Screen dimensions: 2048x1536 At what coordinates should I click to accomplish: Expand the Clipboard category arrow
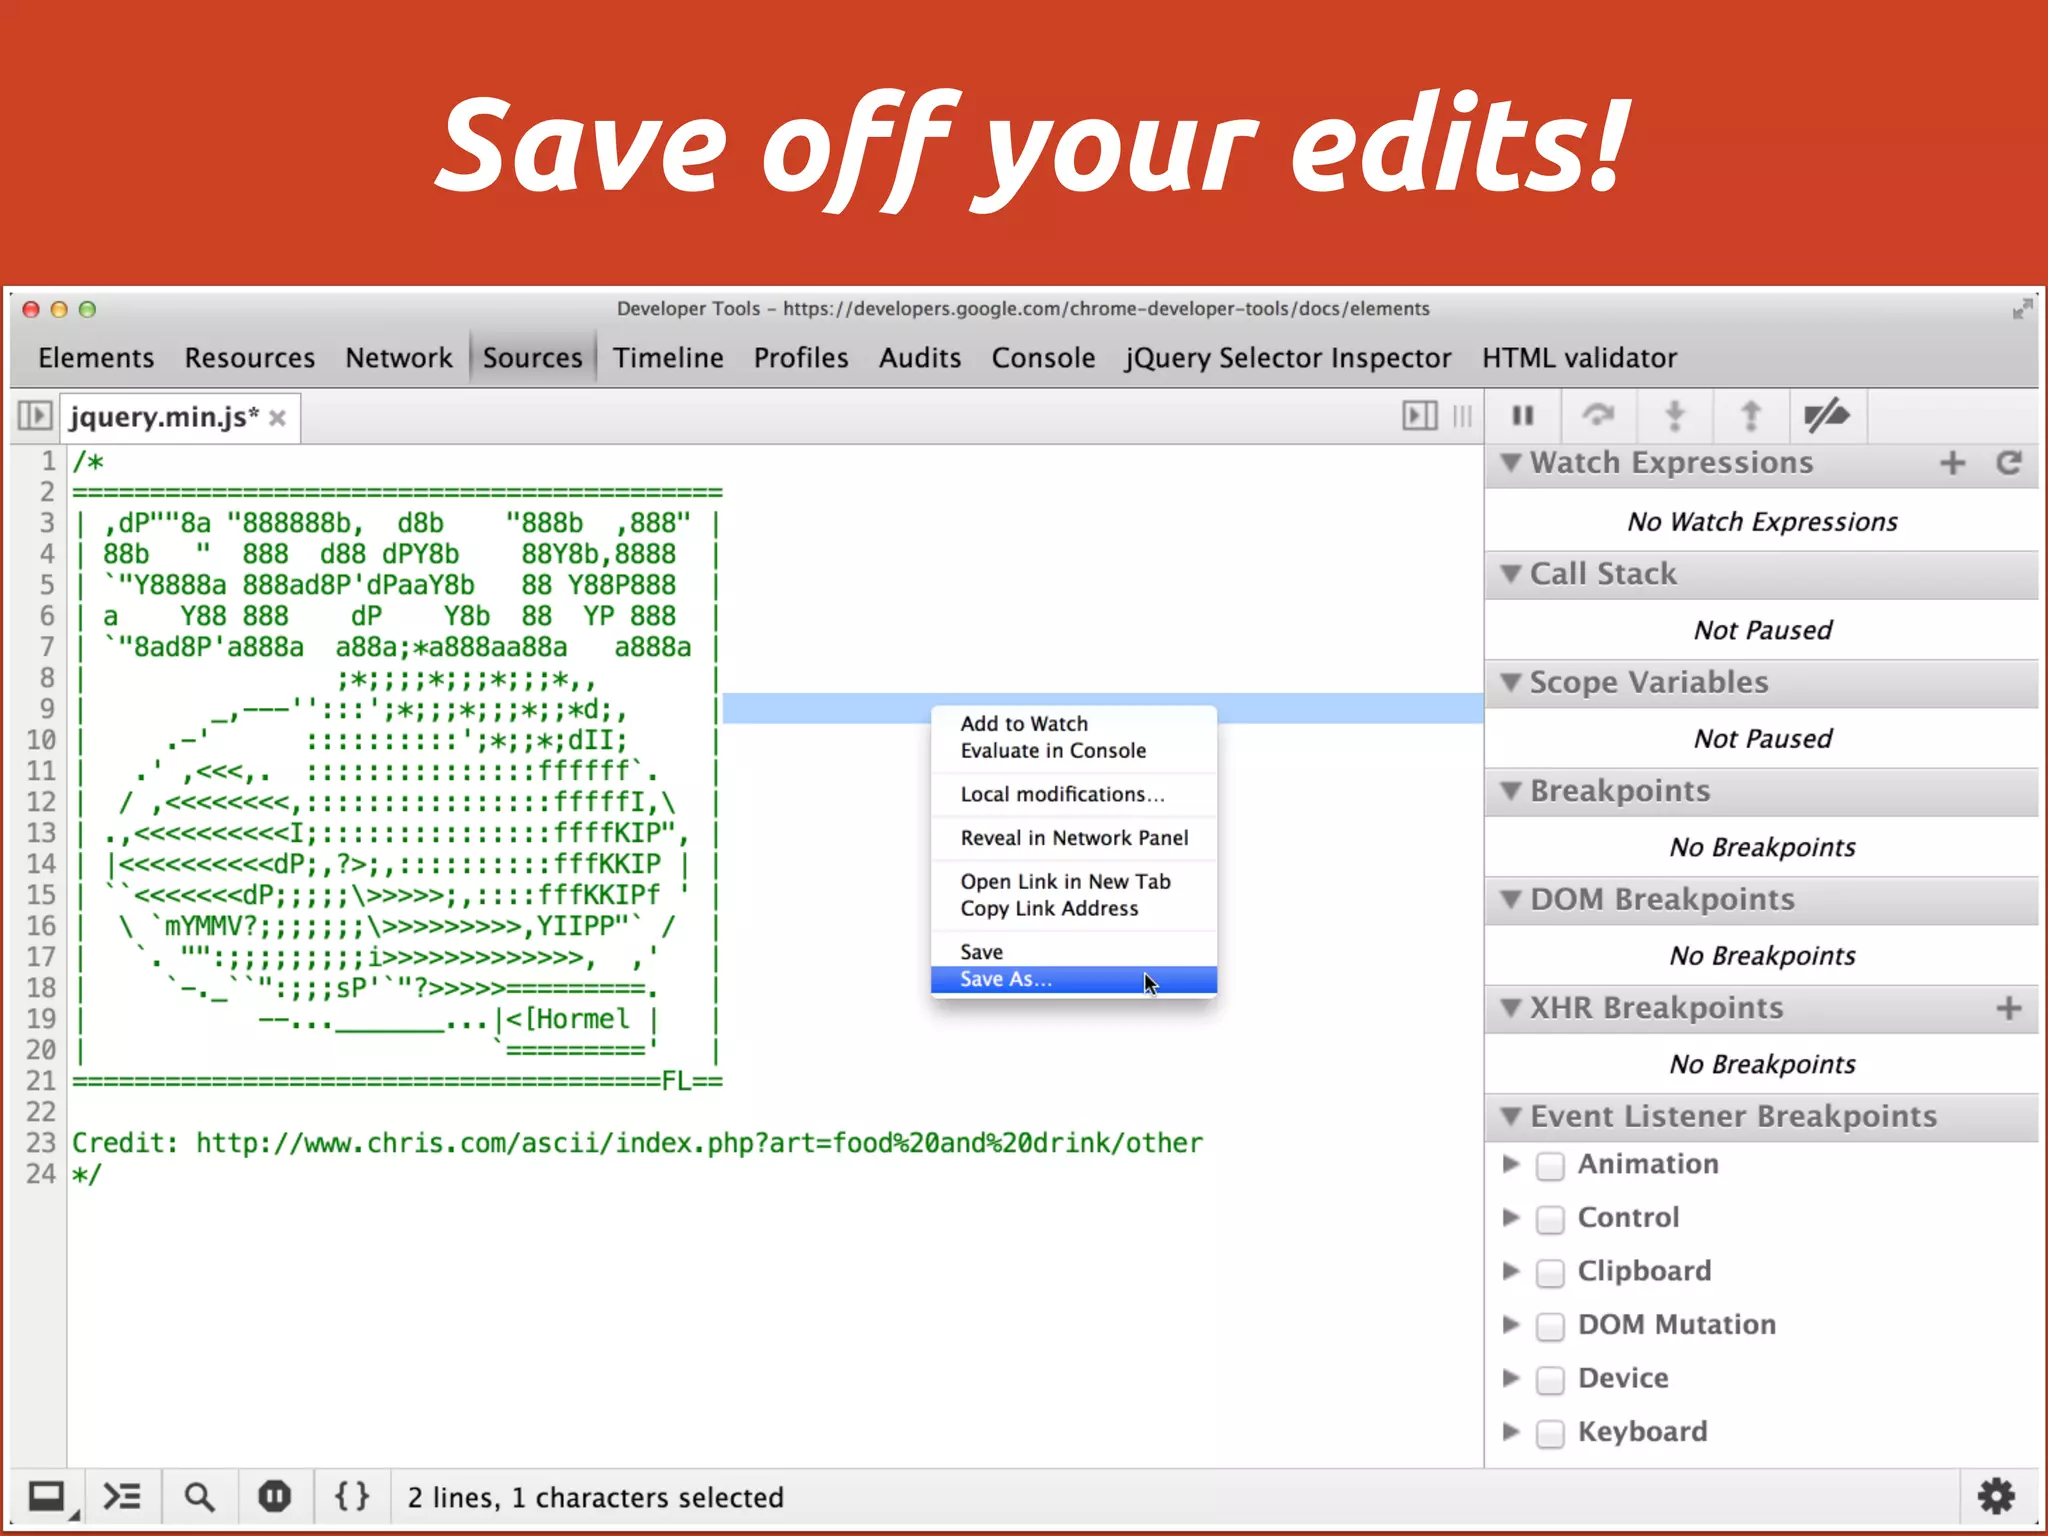[x=1511, y=1271]
